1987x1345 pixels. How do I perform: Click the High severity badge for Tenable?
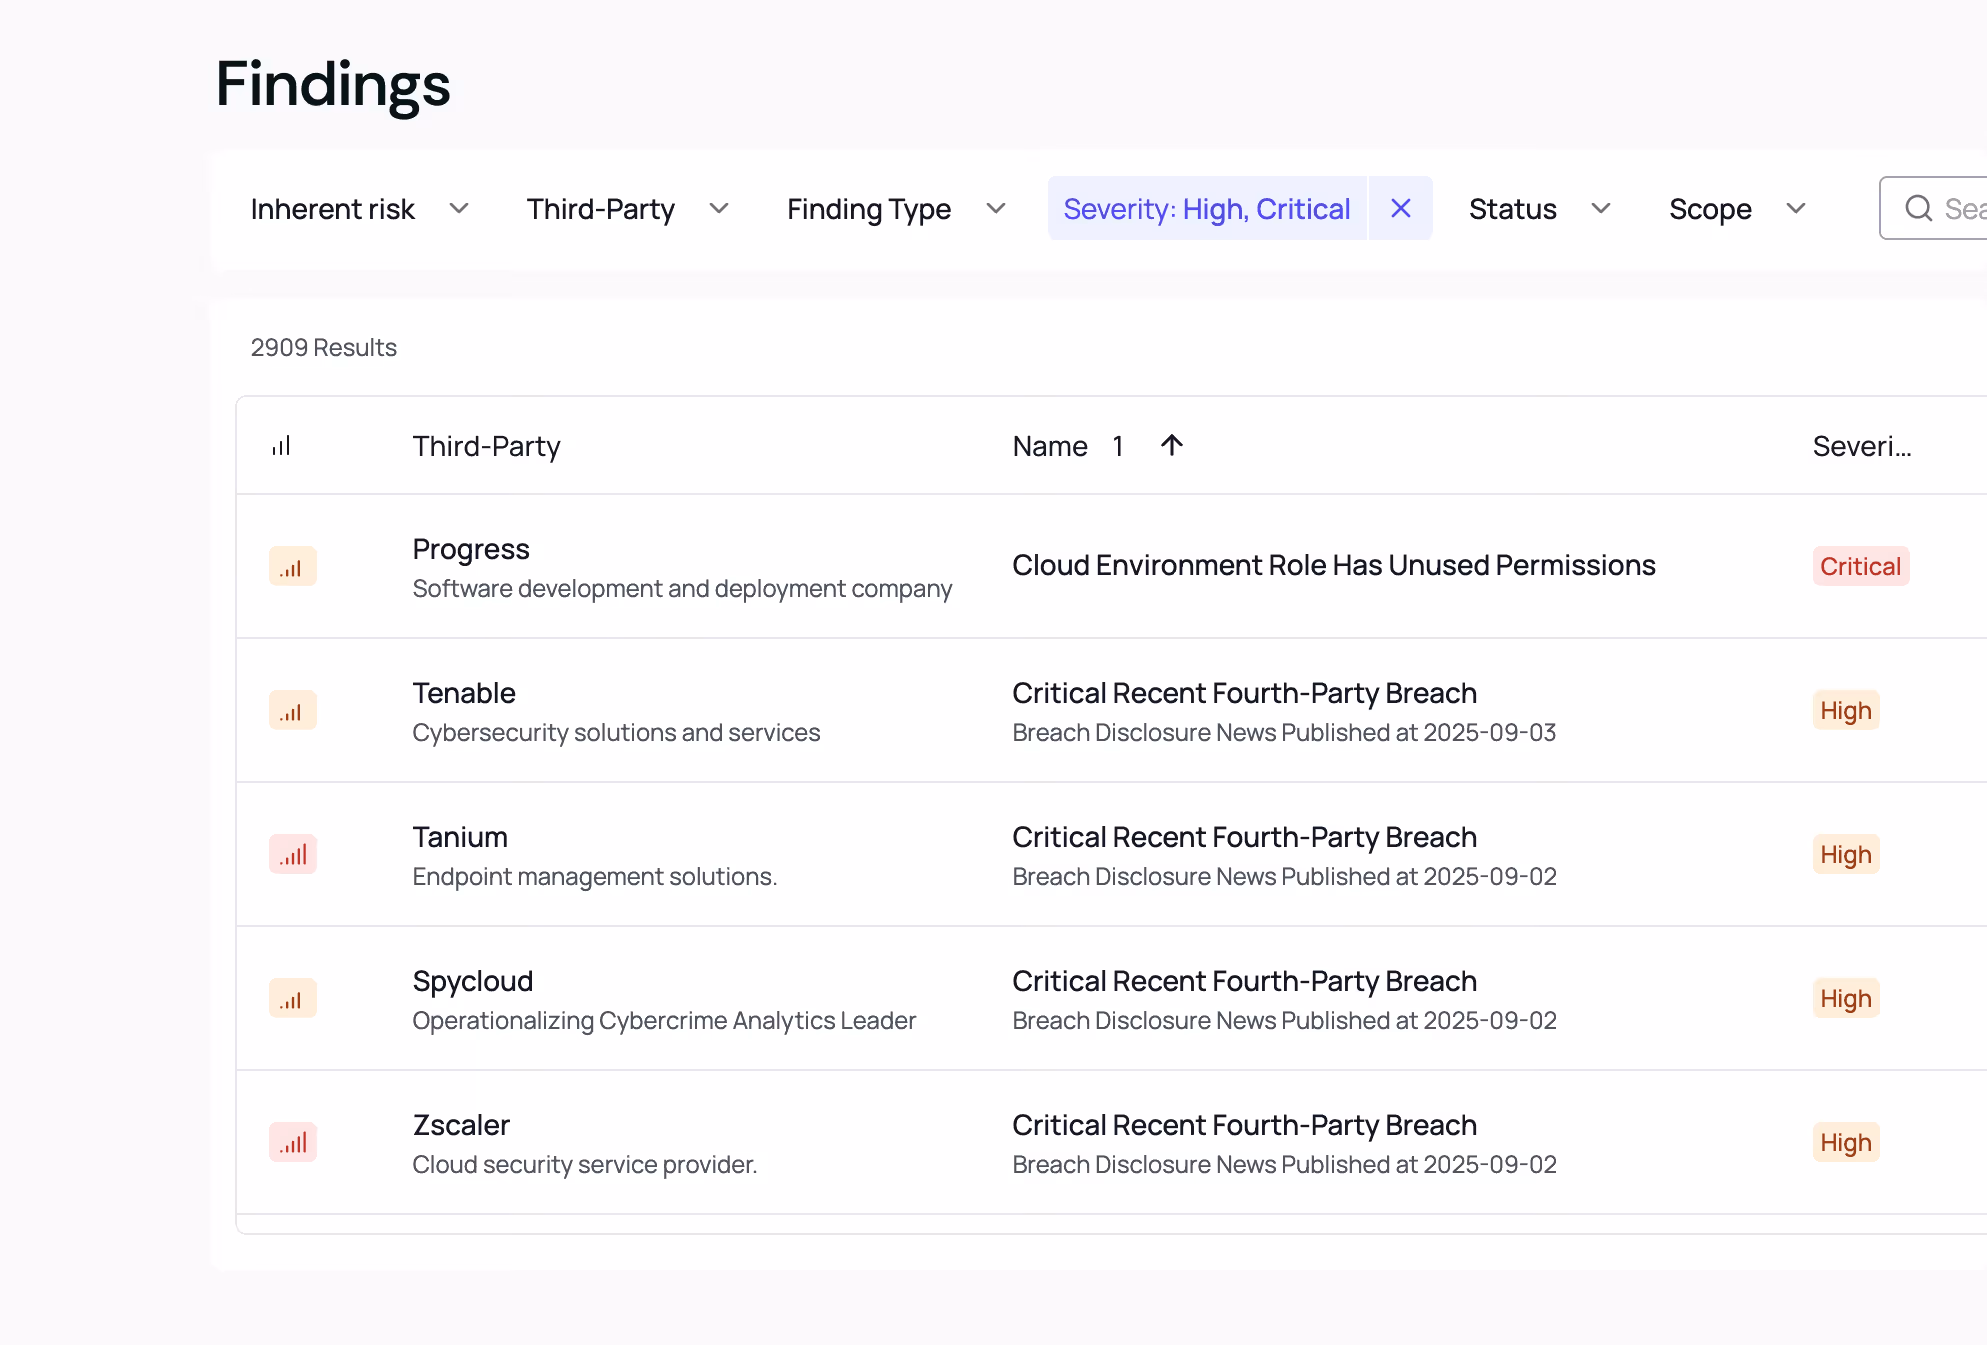click(1846, 710)
